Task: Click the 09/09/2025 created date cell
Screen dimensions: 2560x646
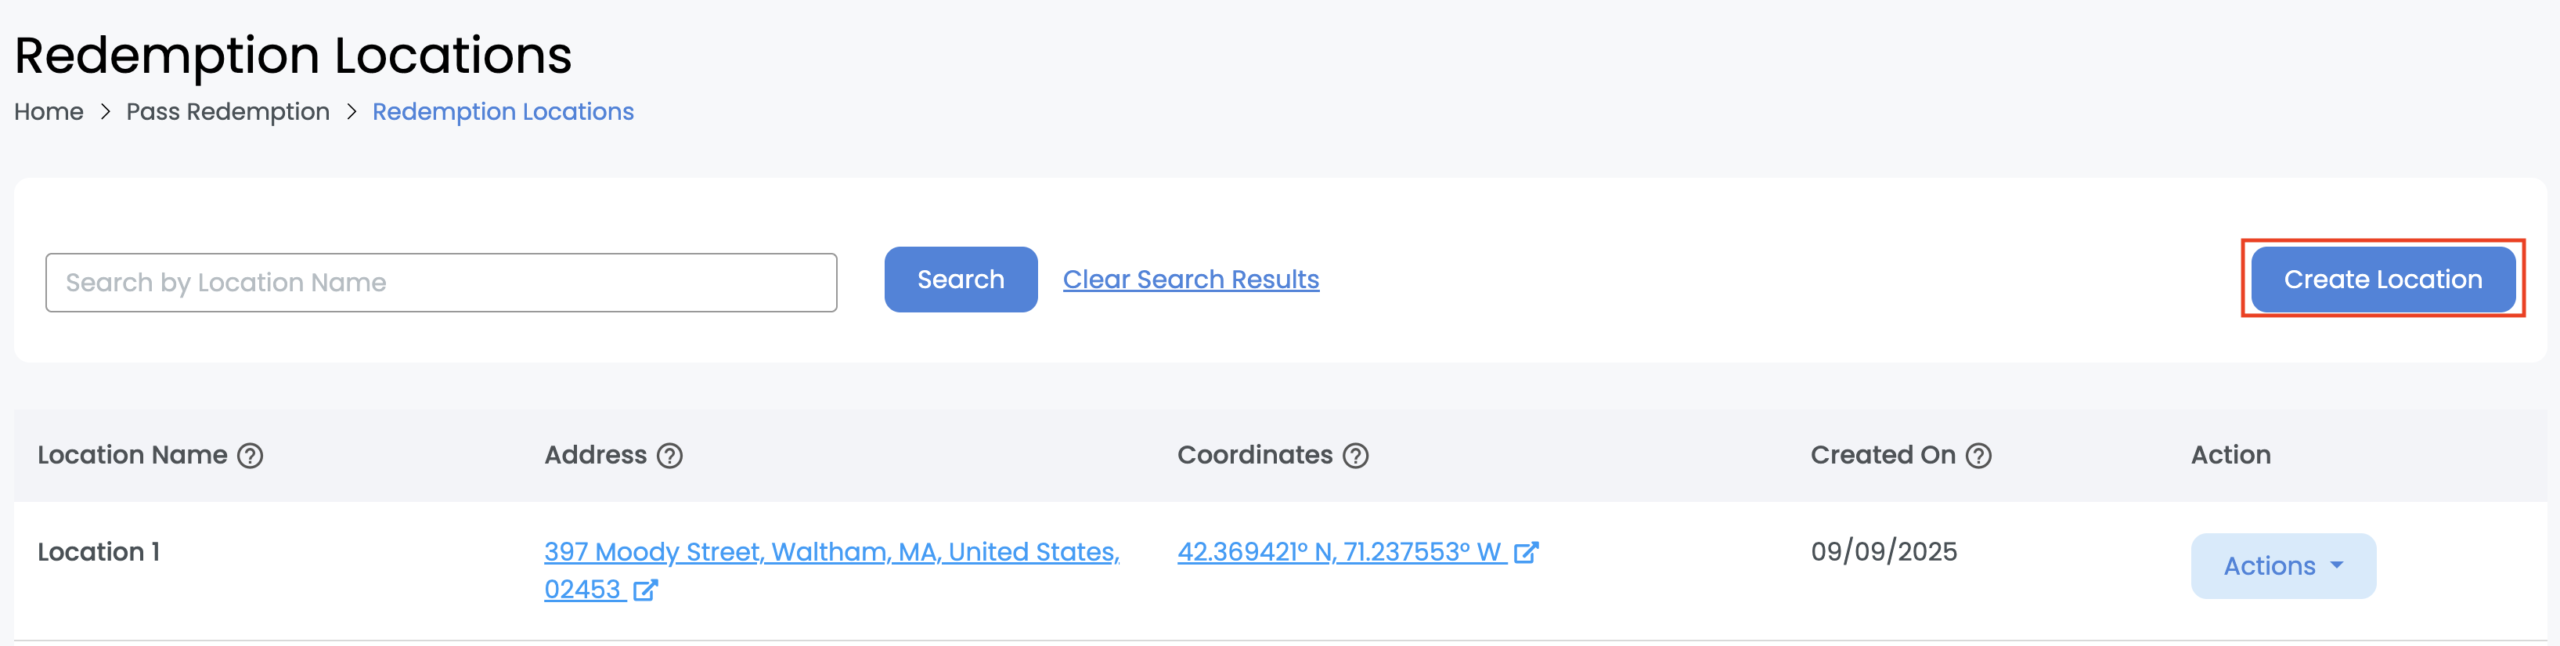Action: pyautogui.click(x=1884, y=552)
